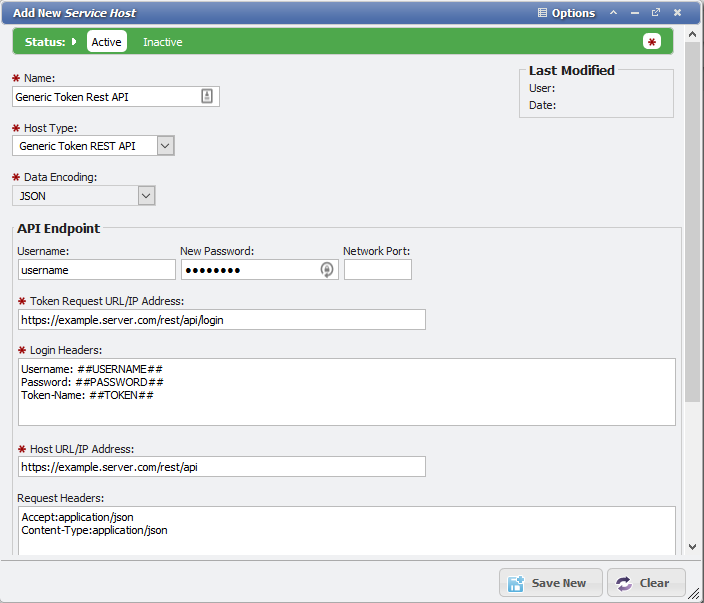Viewport: 704px width, 603px height.
Task: Click the password key icon in New Password
Action: (x=326, y=270)
